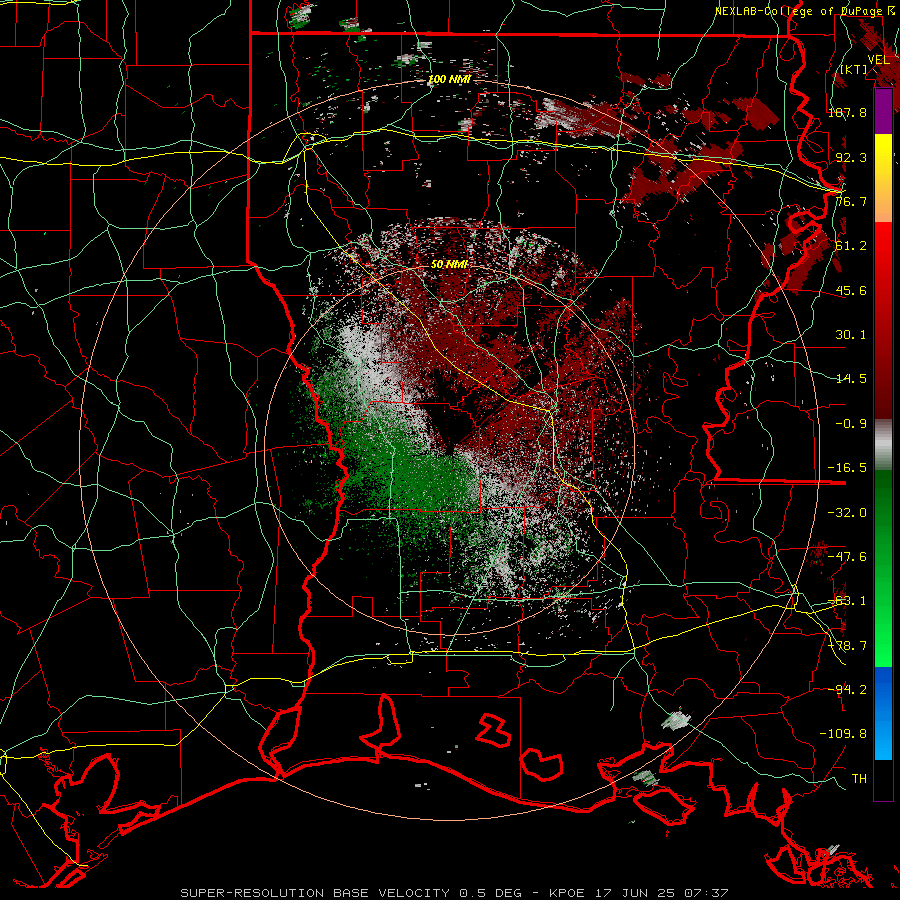900x900 pixels.
Task: Click the 07:37 timestamp in caption
Action: coord(707,893)
